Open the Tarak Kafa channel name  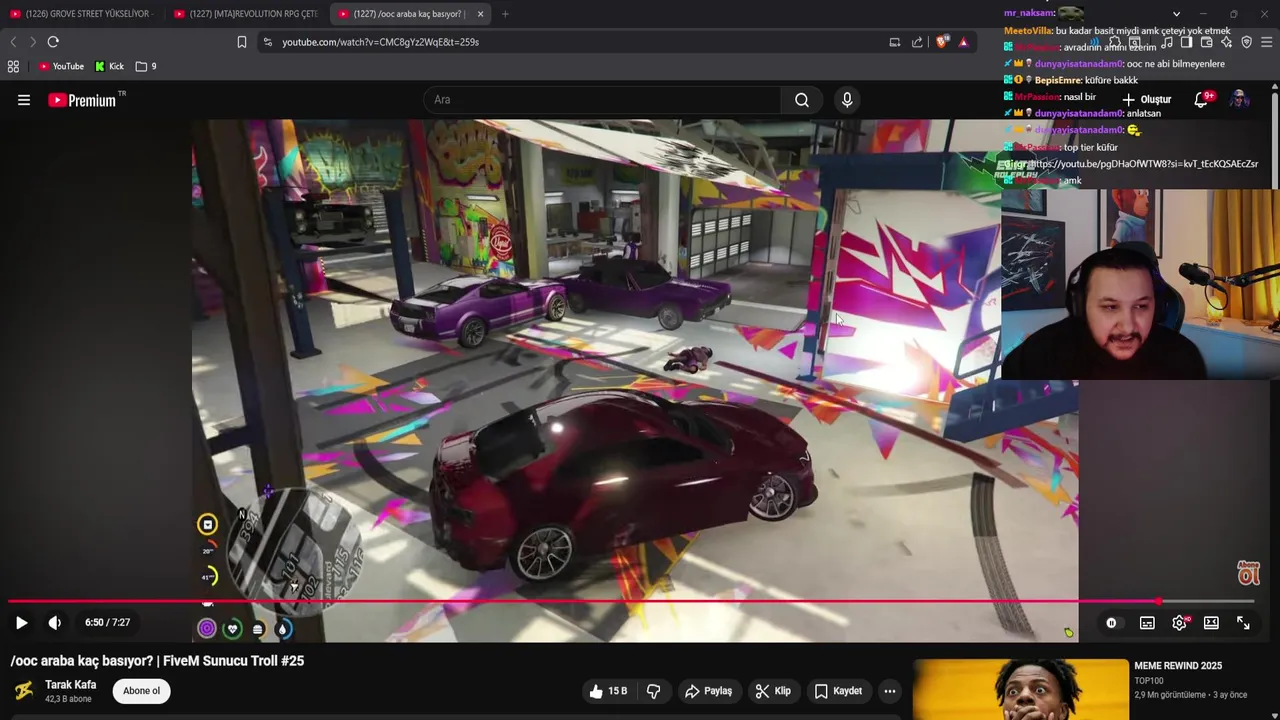(70, 685)
